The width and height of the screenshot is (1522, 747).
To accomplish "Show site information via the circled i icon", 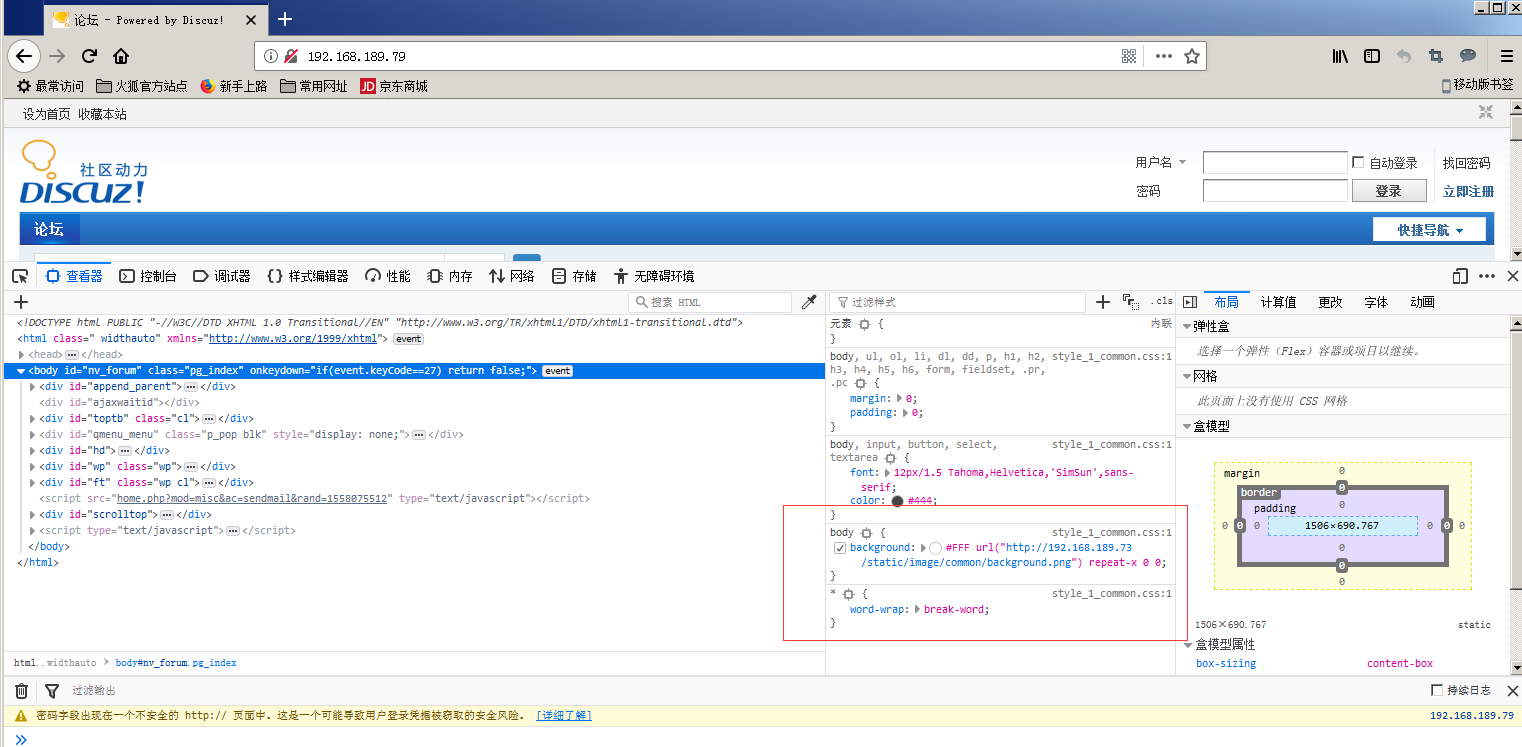I will click(271, 56).
